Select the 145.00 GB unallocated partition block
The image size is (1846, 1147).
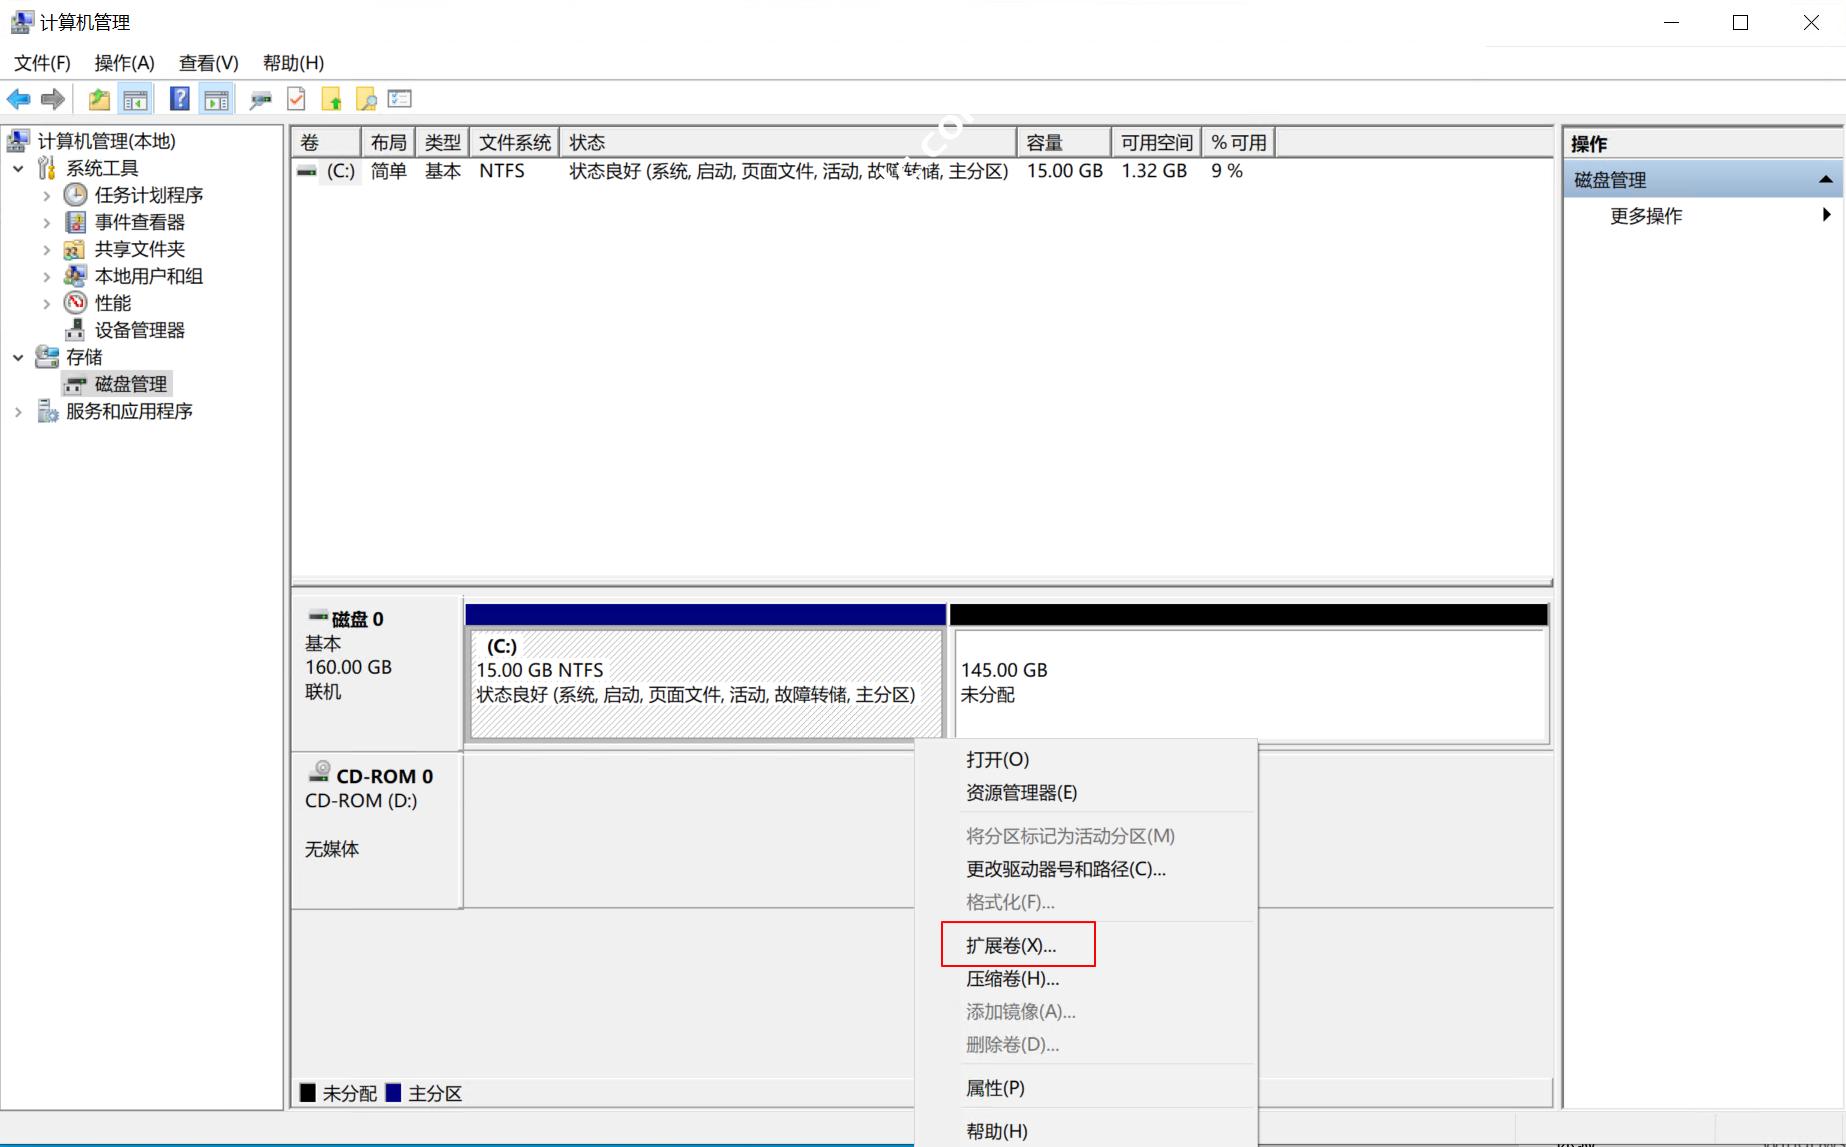[1249, 684]
